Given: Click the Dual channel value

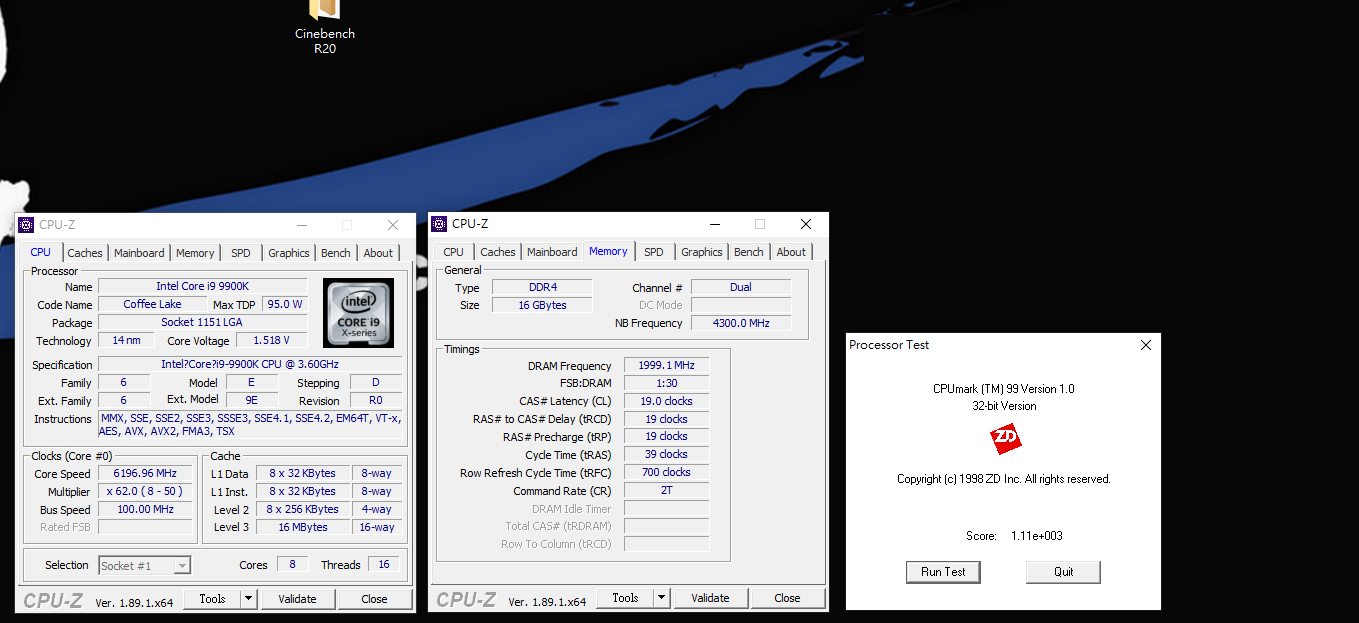Looking at the screenshot, I should tap(741, 288).
